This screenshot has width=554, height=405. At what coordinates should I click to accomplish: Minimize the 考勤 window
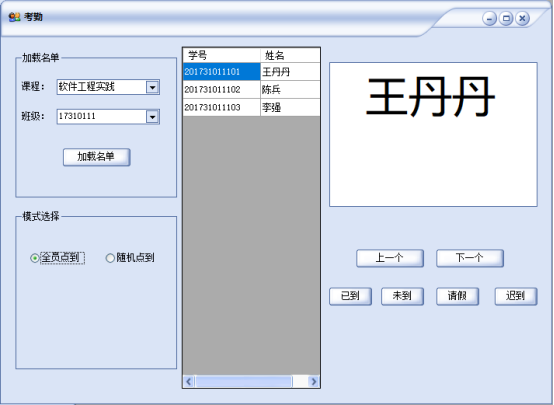click(489, 18)
